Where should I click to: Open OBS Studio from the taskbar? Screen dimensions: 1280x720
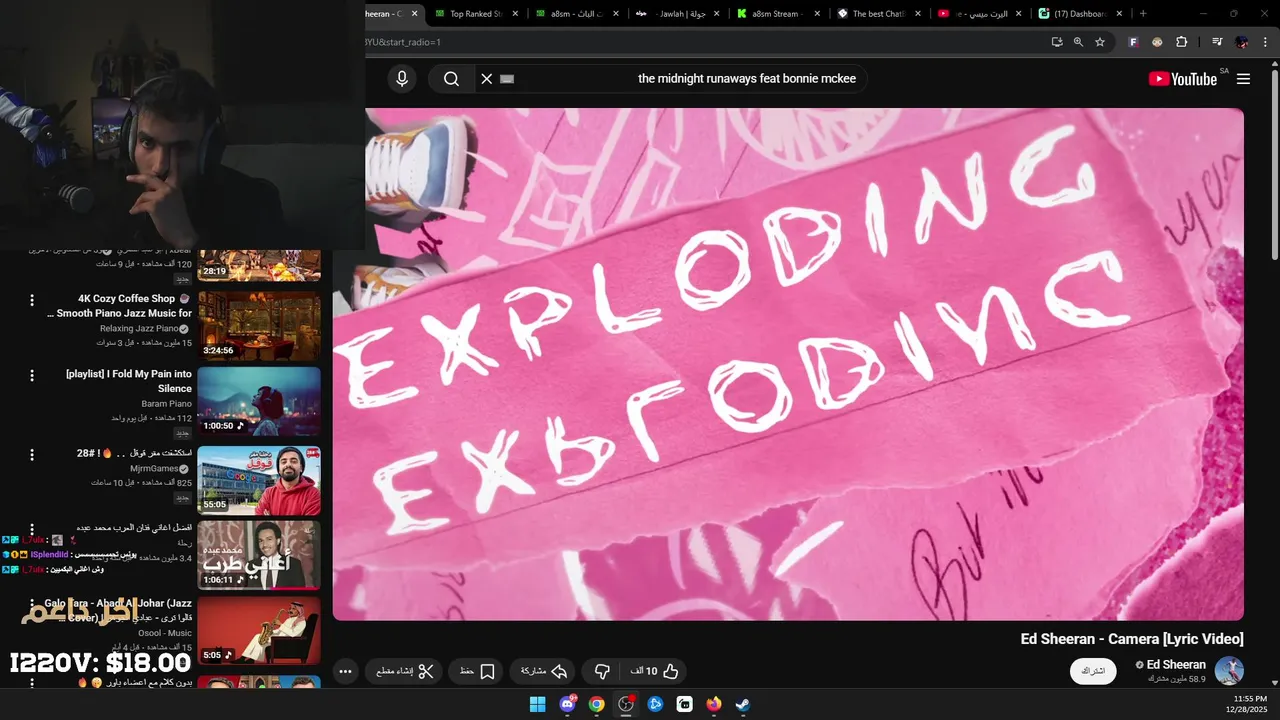(x=626, y=704)
